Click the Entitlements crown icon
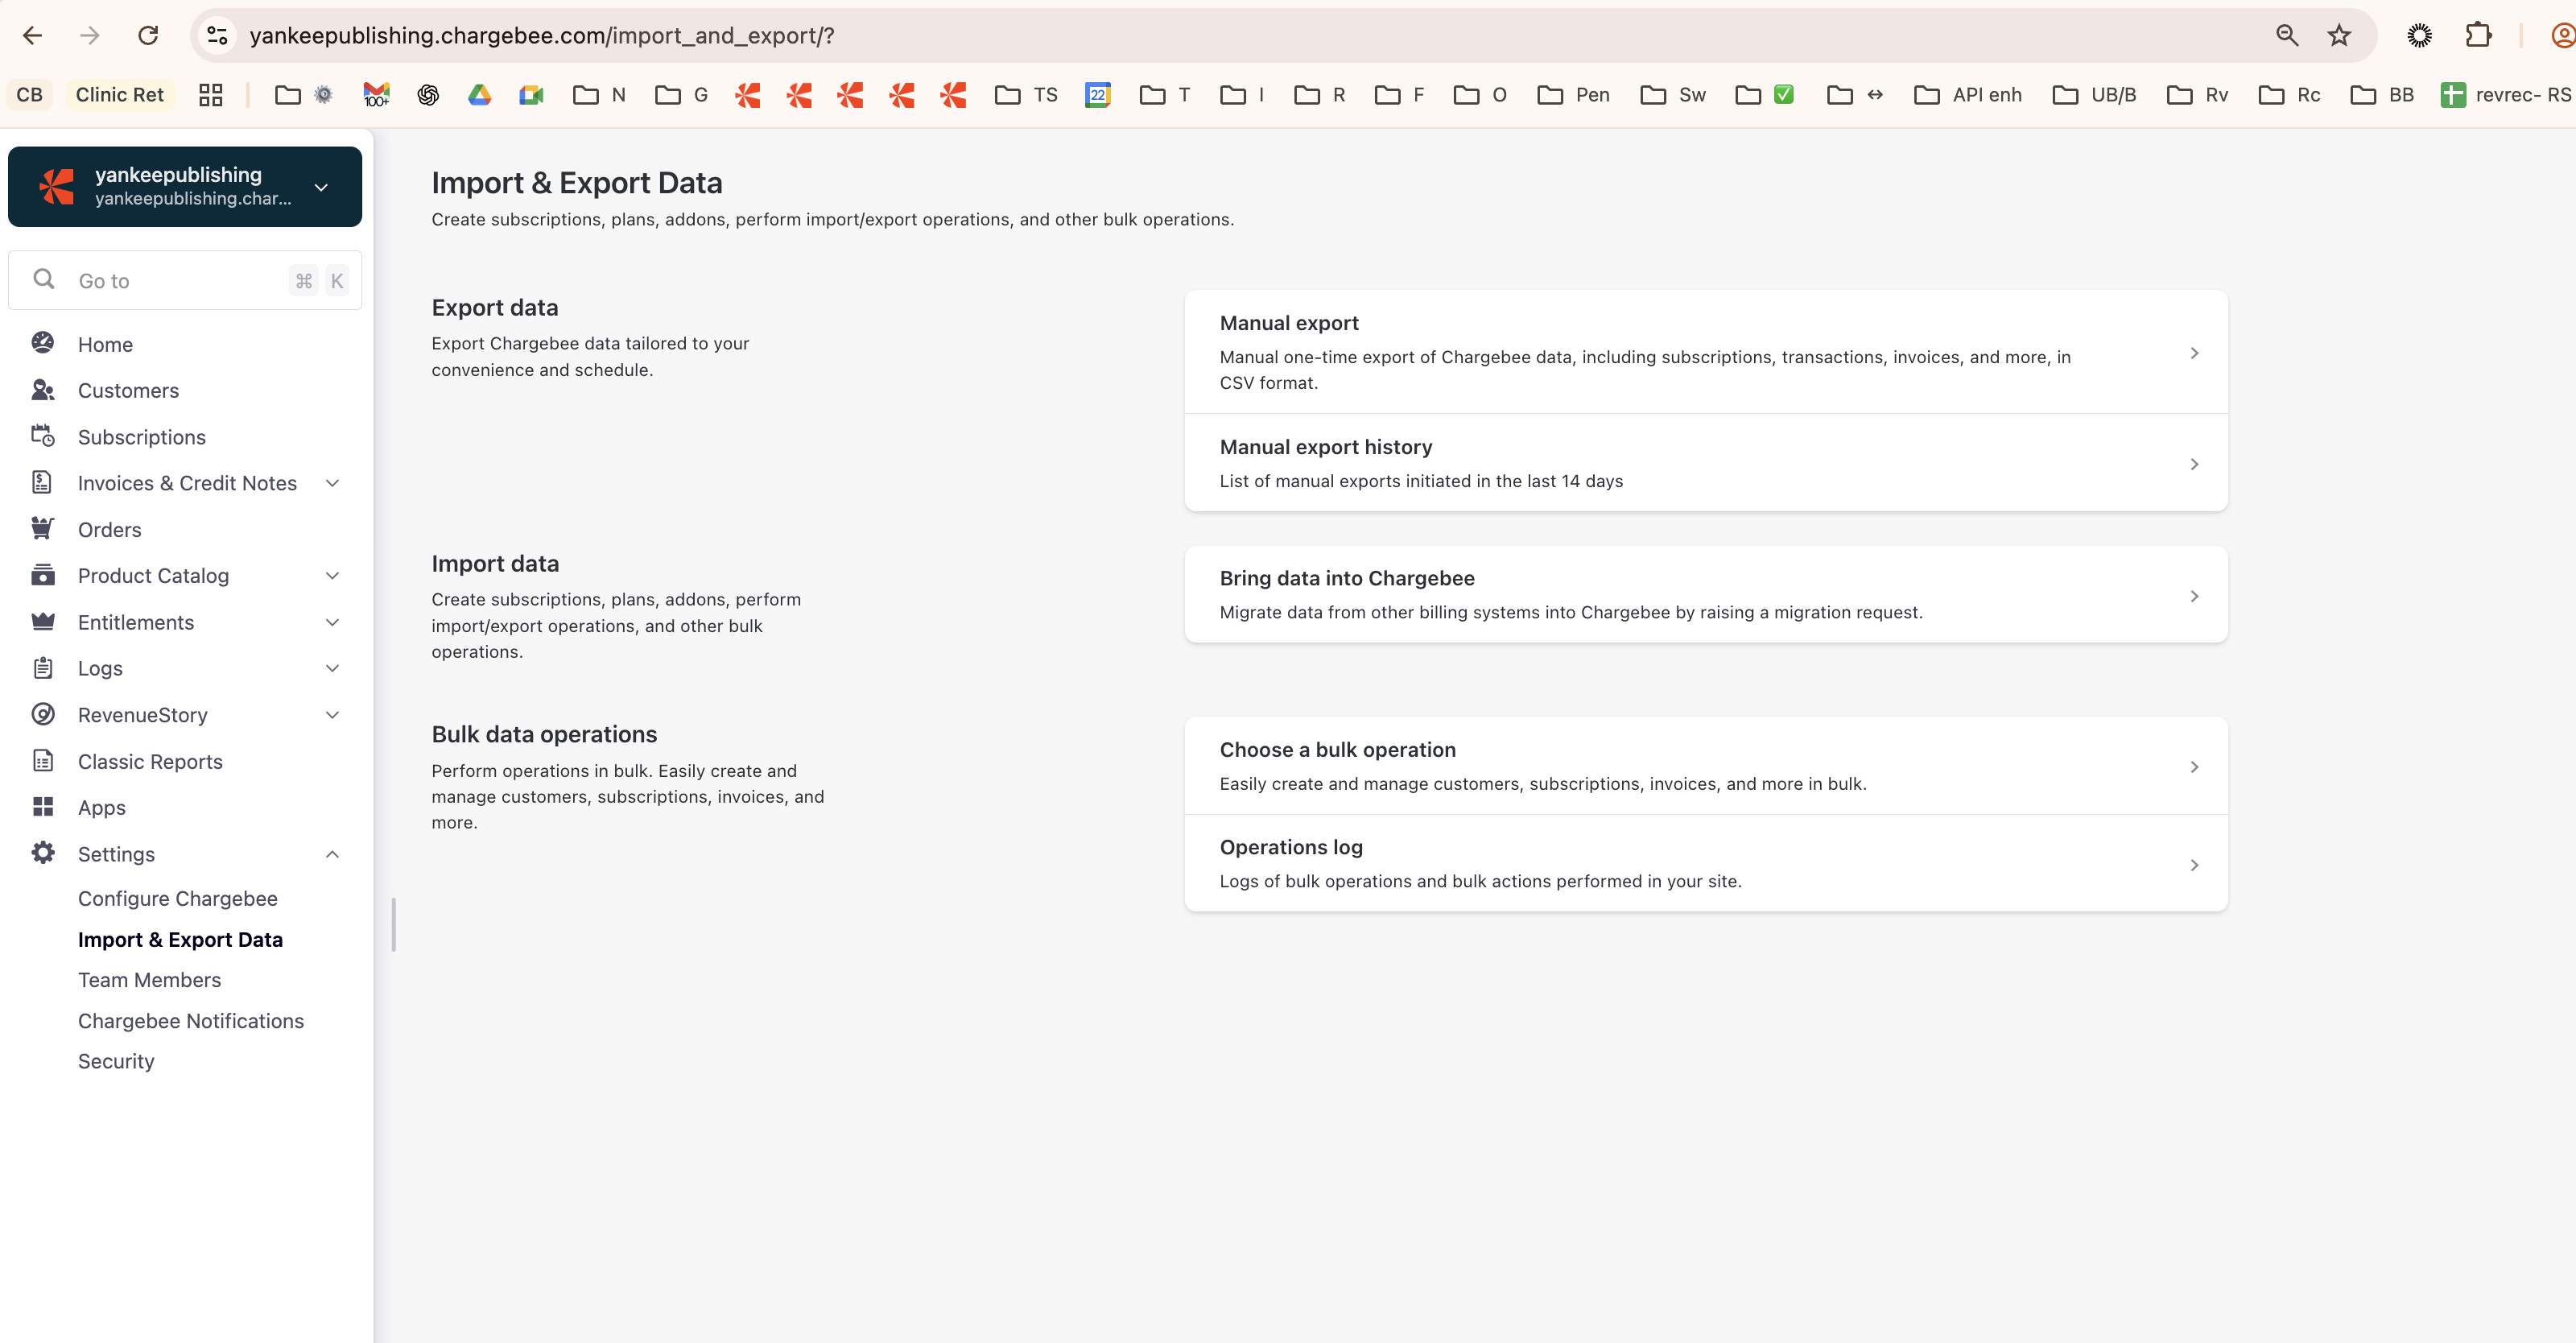The image size is (2576, 1343). tap(42, 622)
